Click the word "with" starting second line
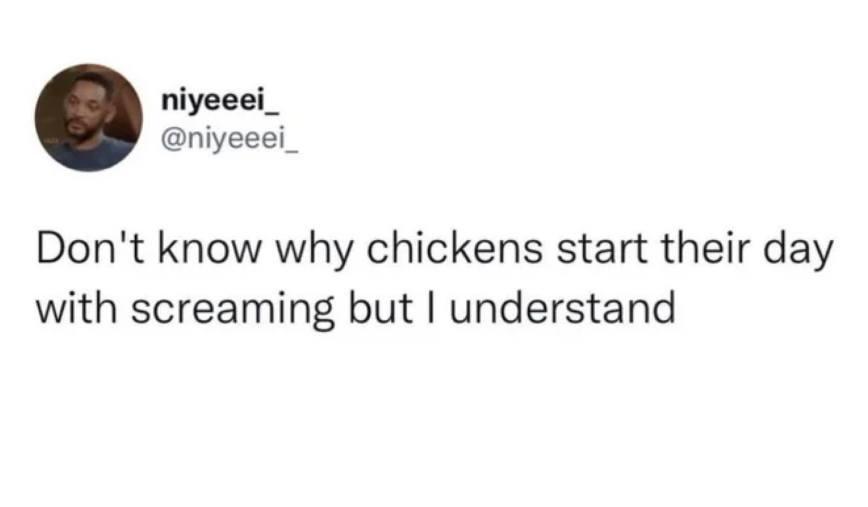 click(x=77, y=308)
